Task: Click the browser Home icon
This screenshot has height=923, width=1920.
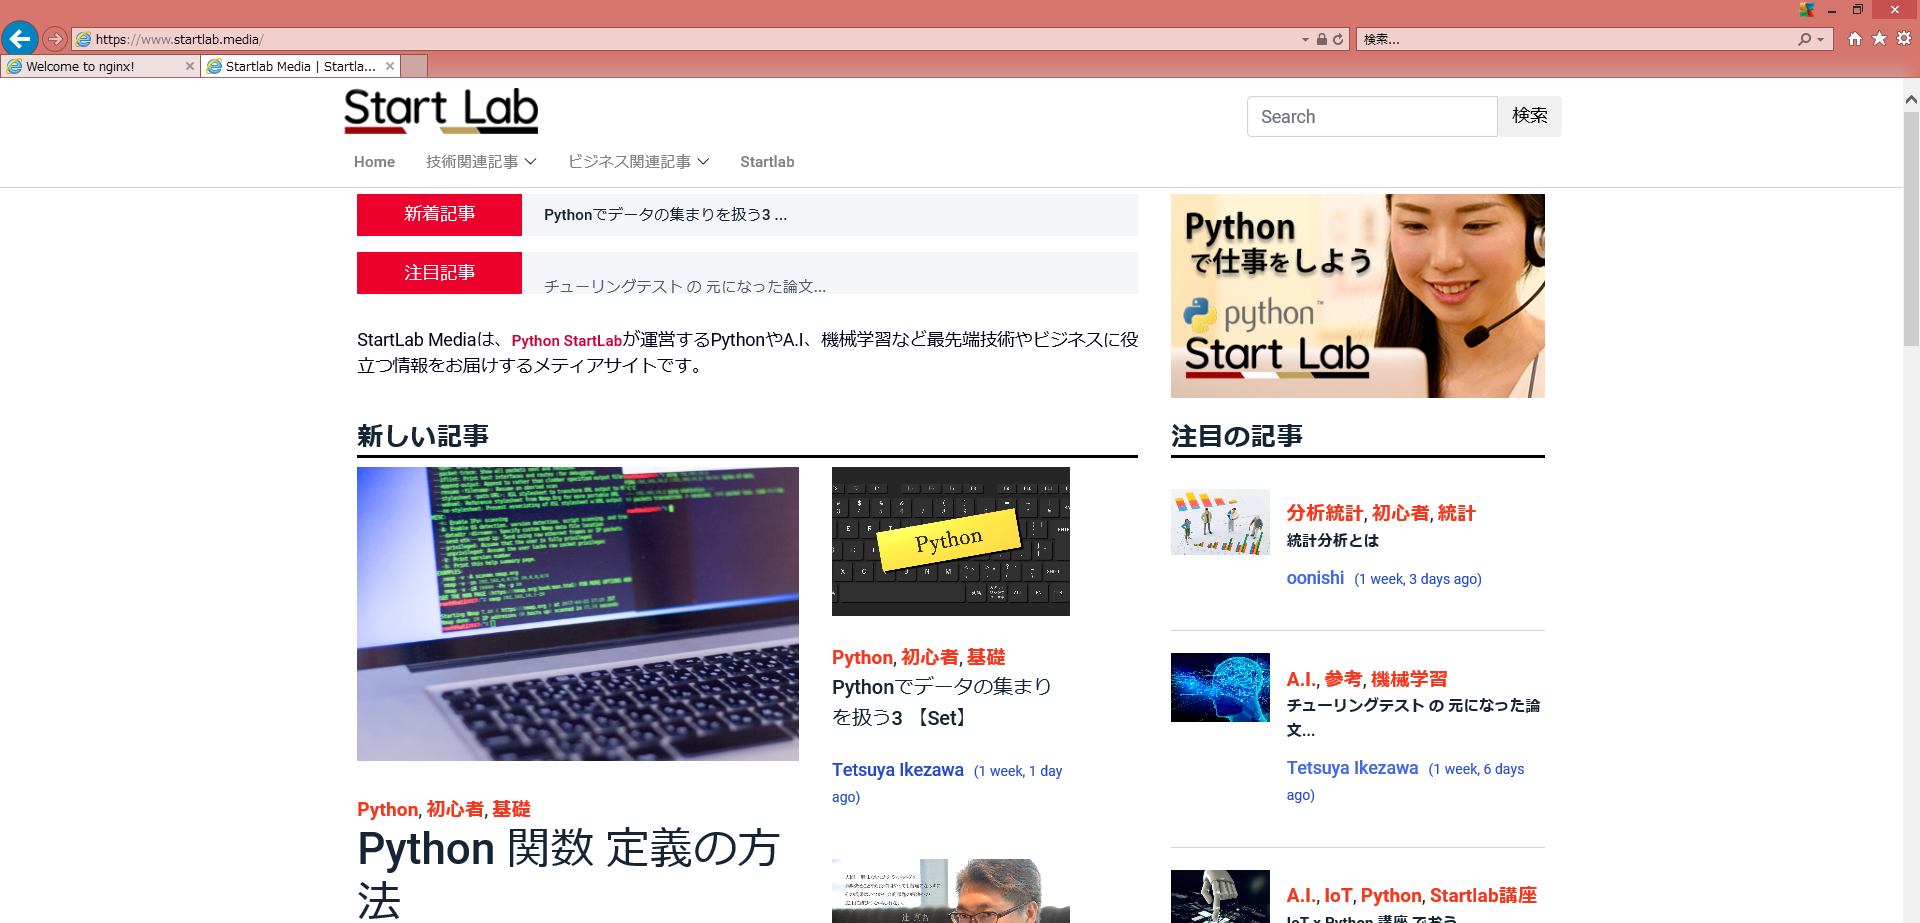Action: [1855, 39]
